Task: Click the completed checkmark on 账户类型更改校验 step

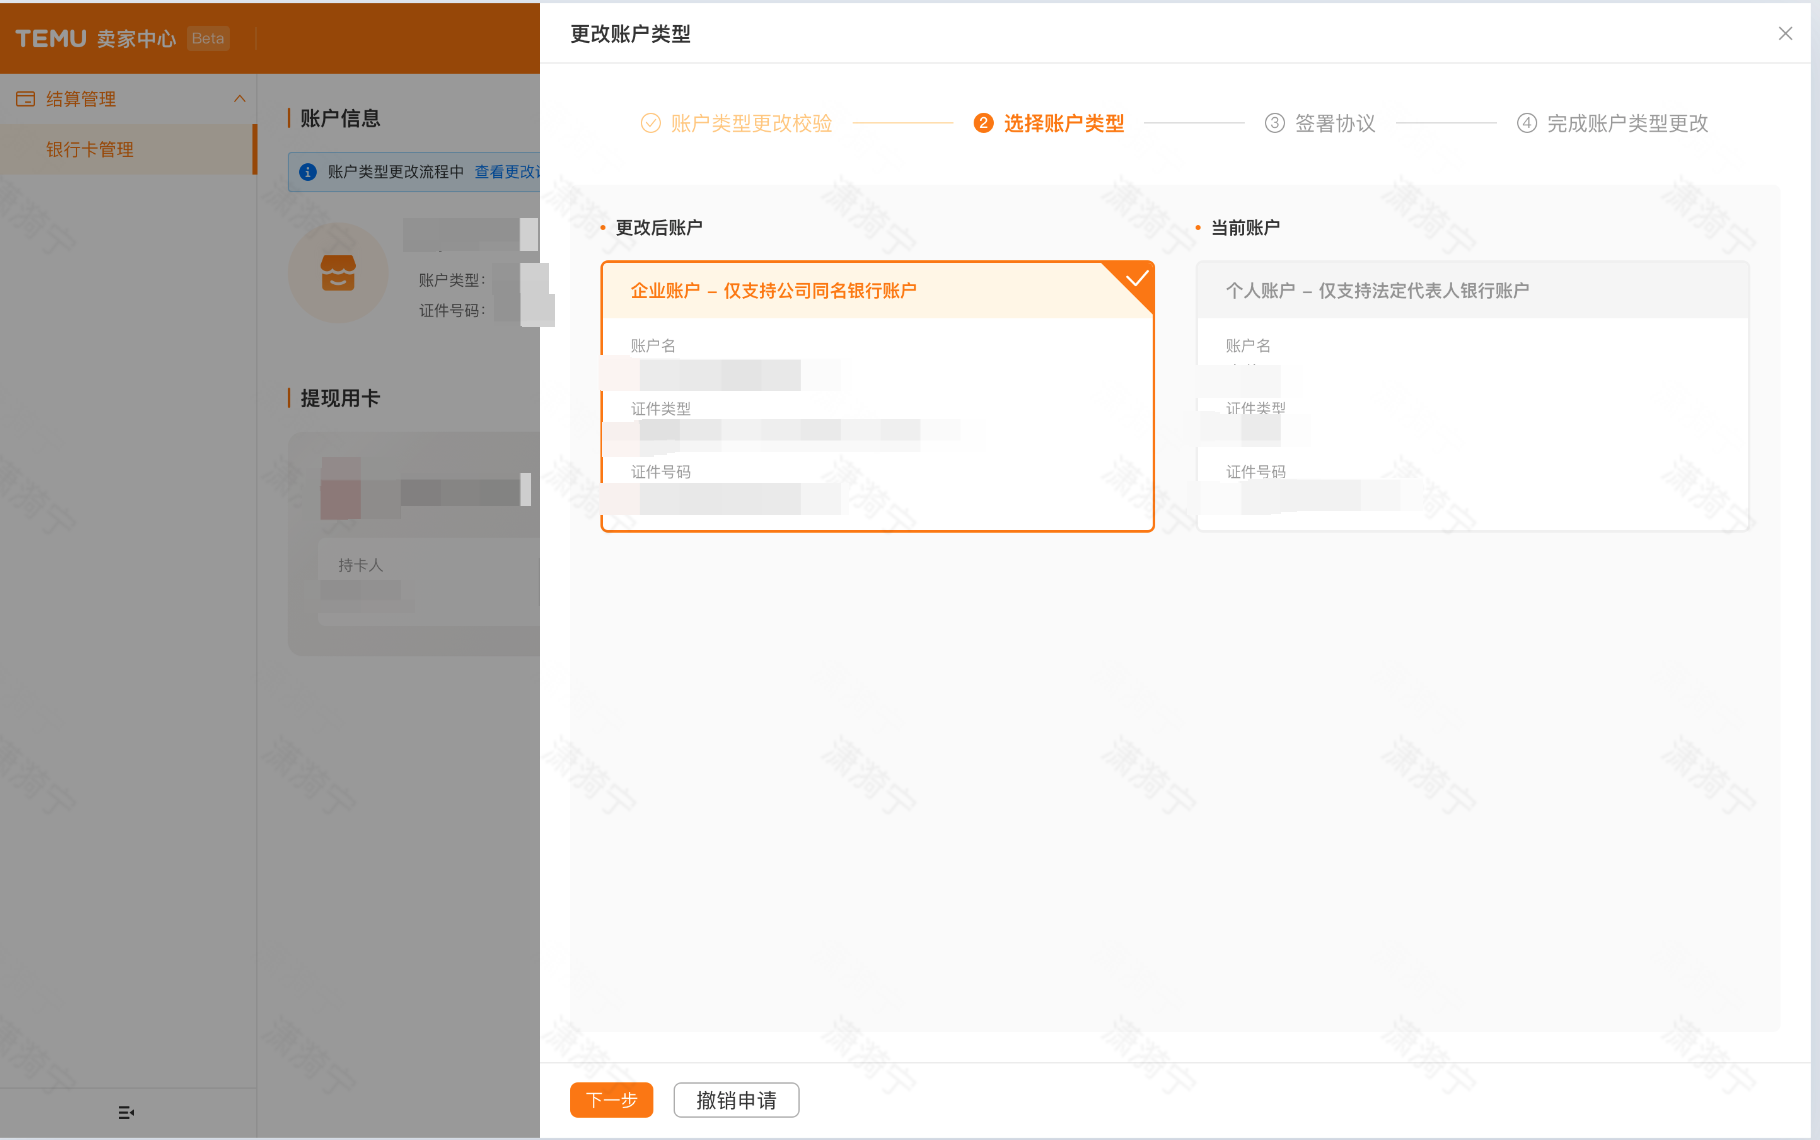Action: (x=651, y=122)
